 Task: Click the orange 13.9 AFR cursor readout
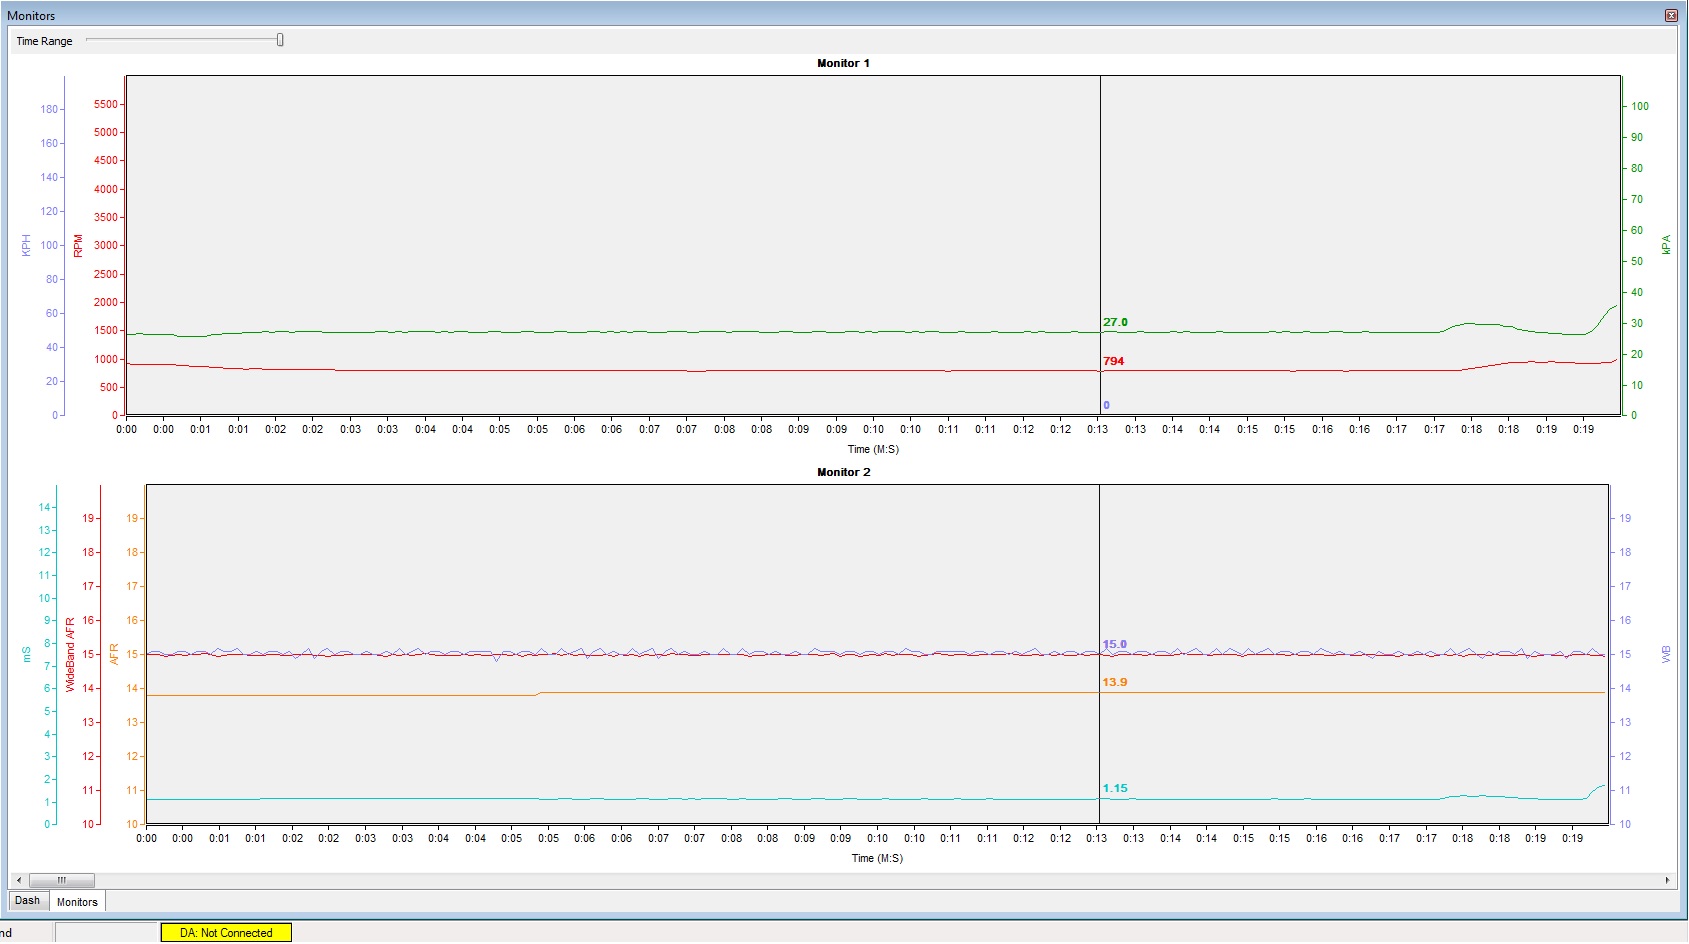pyautogui.click(x=1114, y=682)
